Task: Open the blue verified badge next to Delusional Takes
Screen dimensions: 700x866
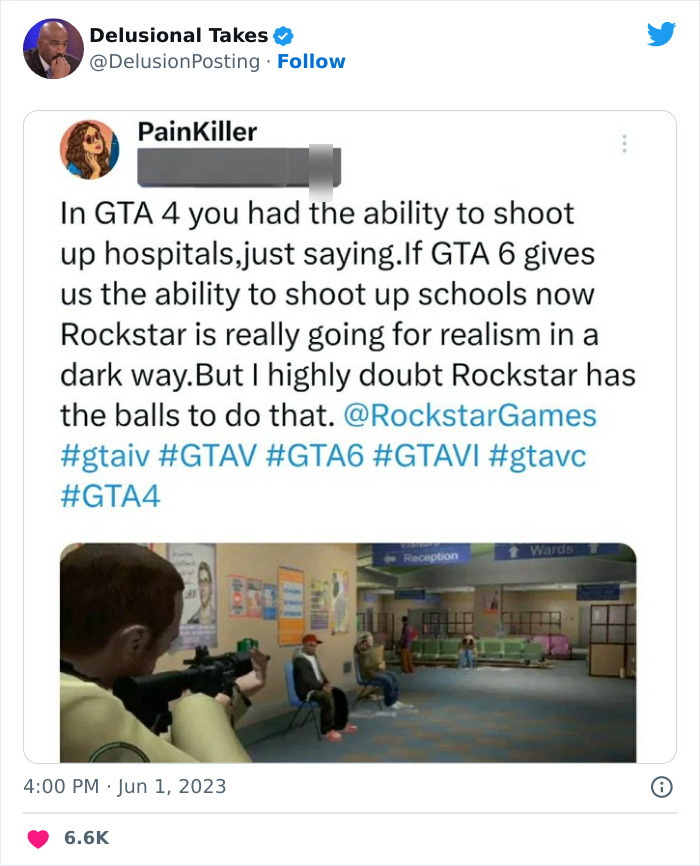Action: [284, 36]
